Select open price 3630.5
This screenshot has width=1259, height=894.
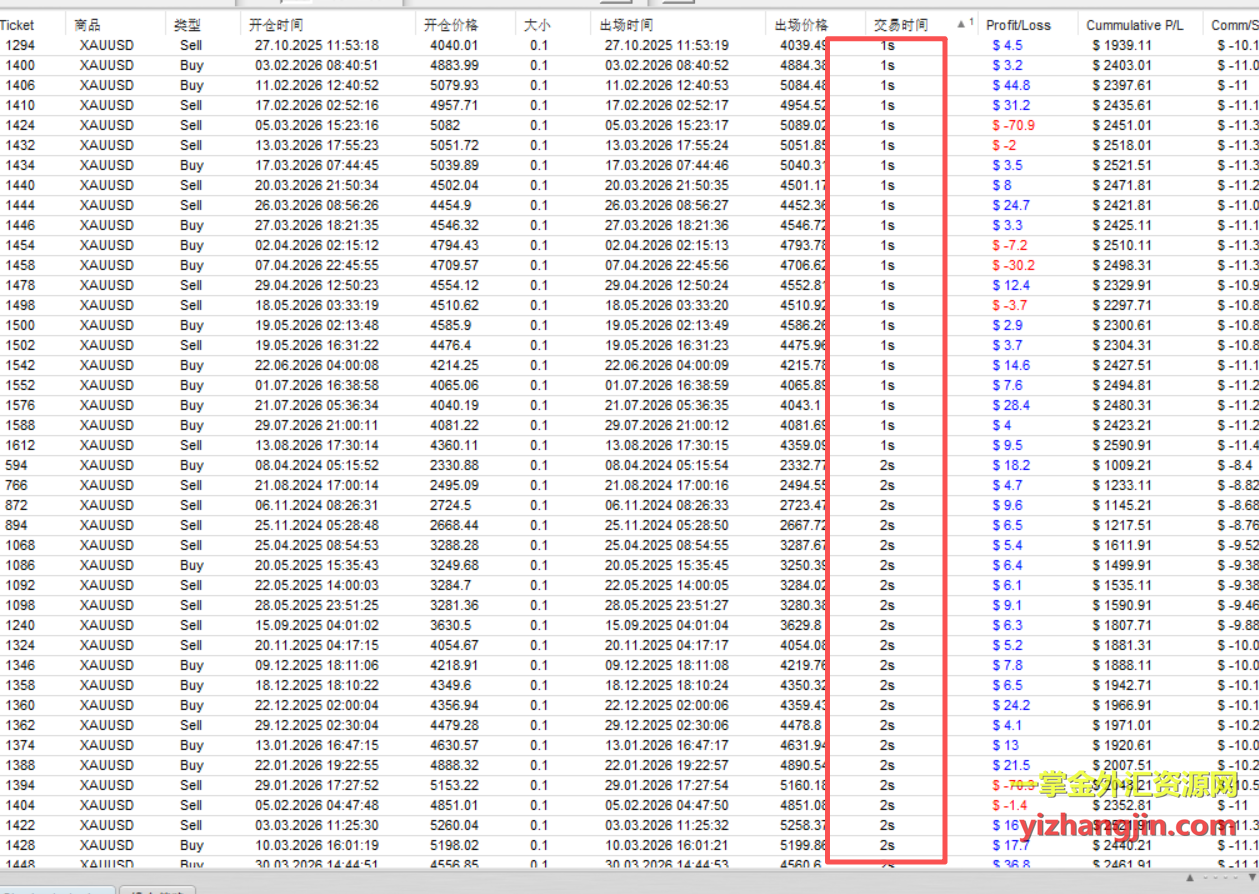(x=450, y=625)
